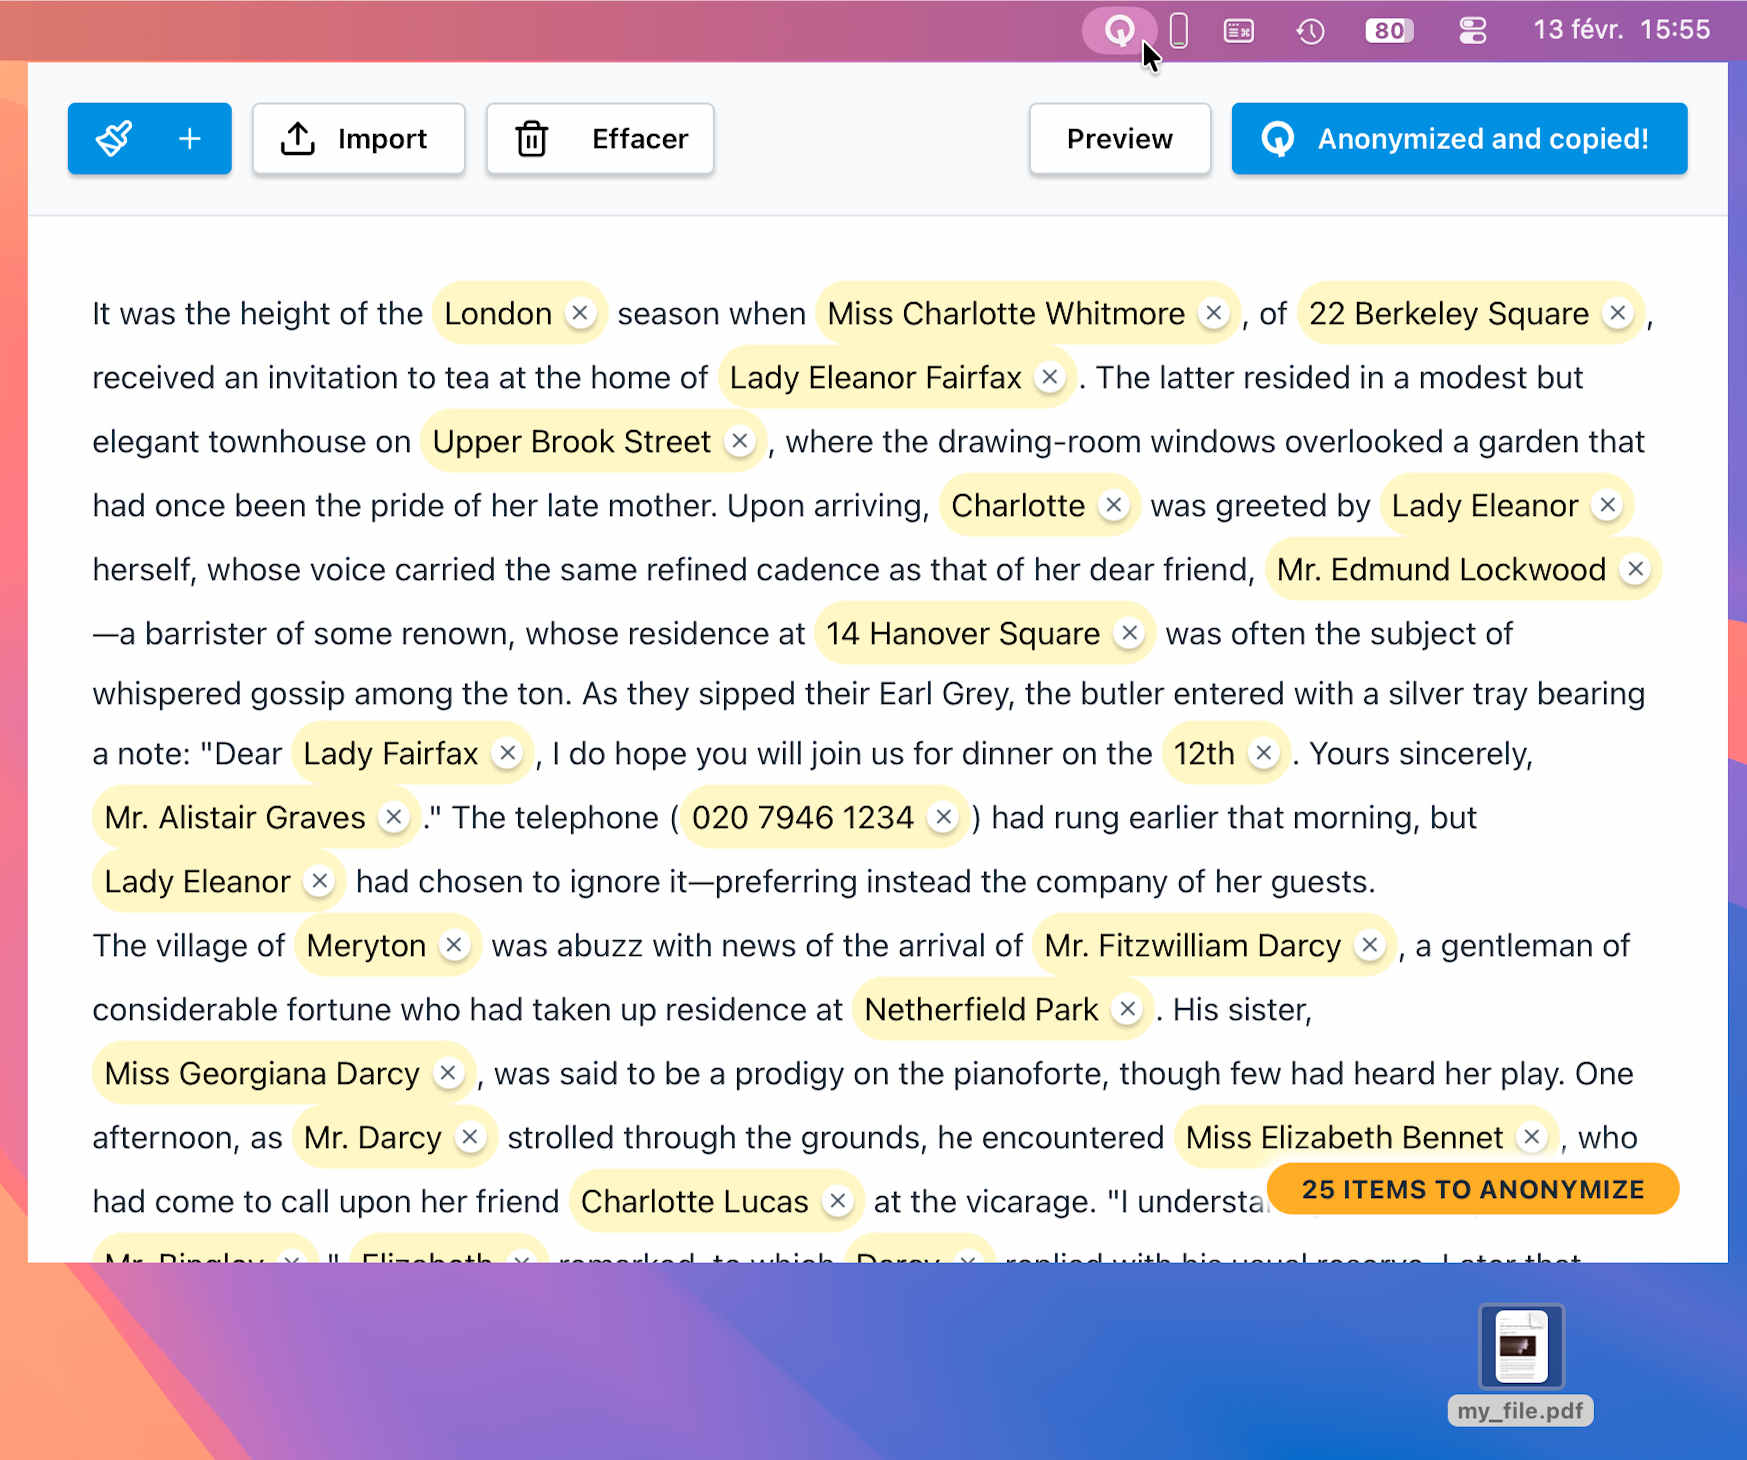Viewport: 1747px width, 1460px height.
Task: Click the Preview button
Action: coord(1119,138)
